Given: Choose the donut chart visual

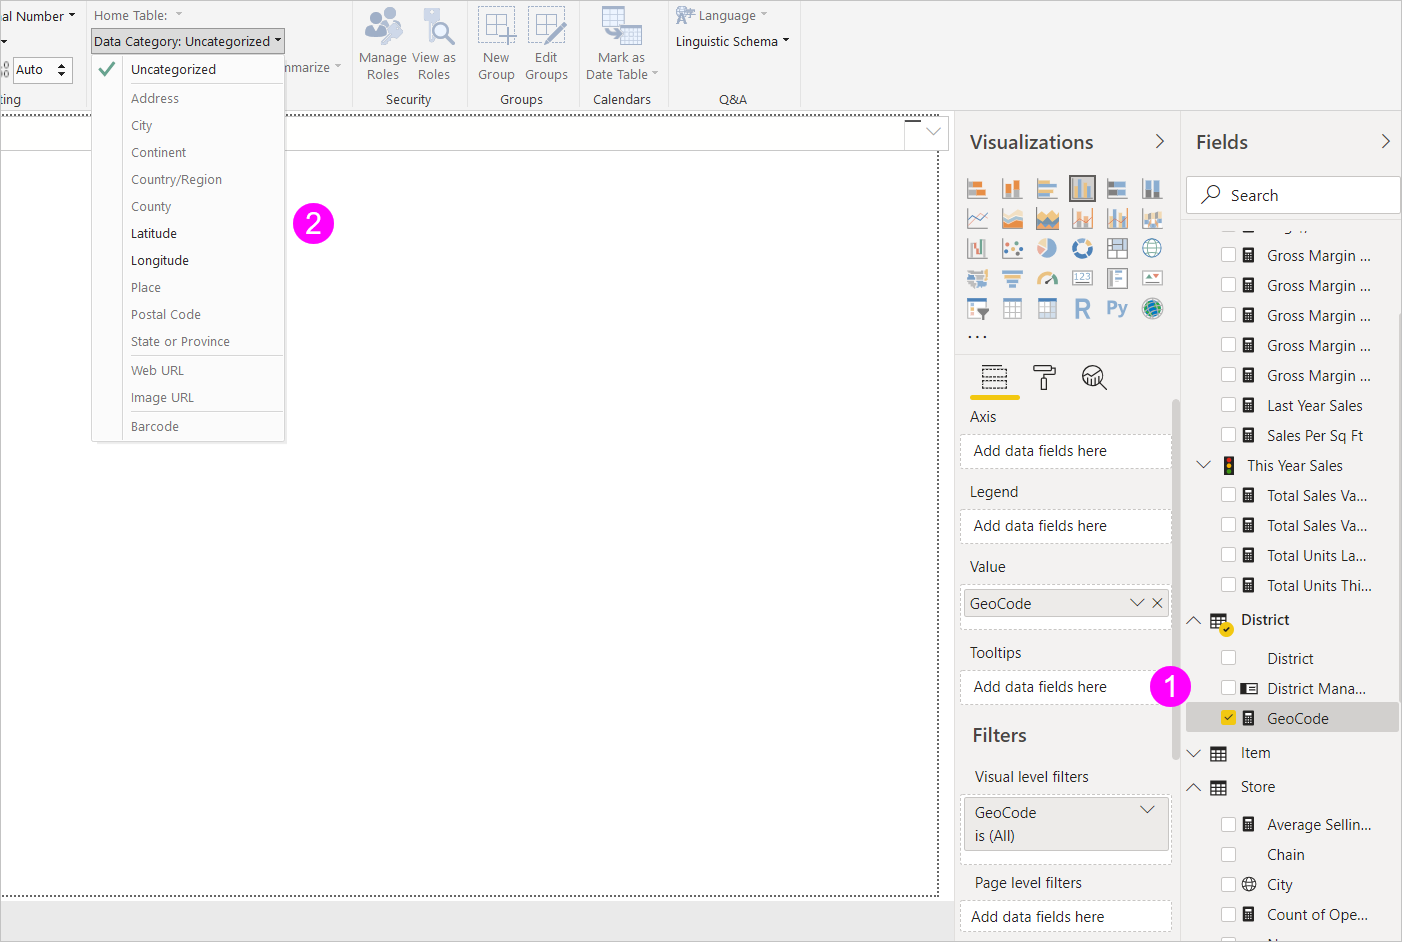Looking at the screenshot, I should pyautogui.click(x=1082, y=248).
